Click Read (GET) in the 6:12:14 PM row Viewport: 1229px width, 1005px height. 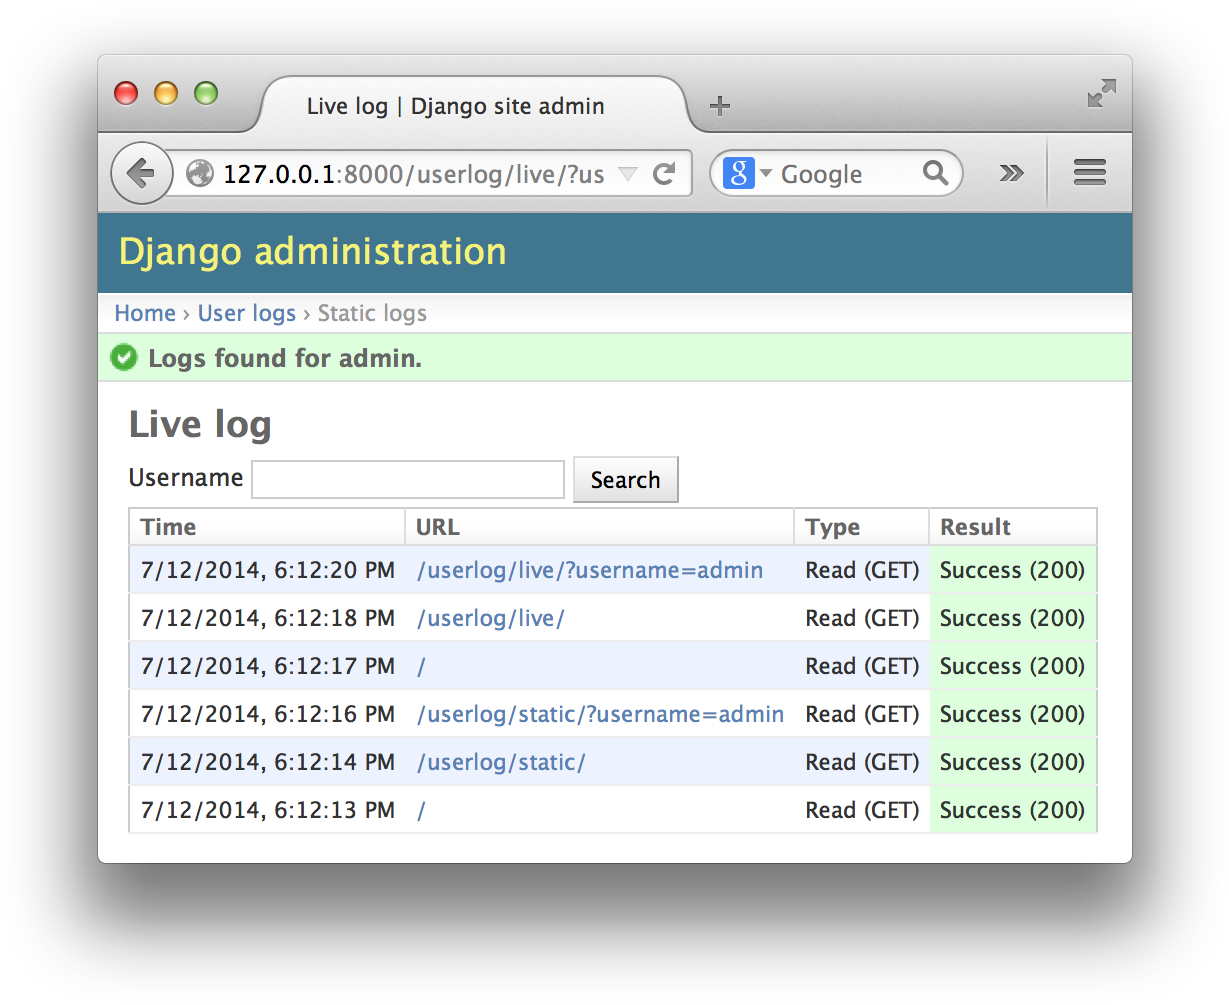862,762
